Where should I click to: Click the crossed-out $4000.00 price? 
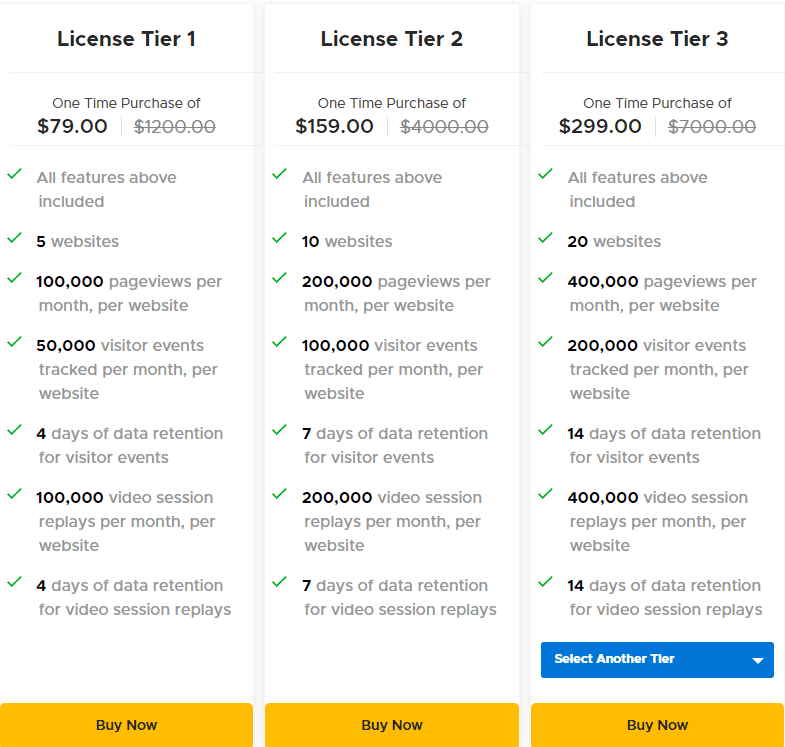coord(444,127)
